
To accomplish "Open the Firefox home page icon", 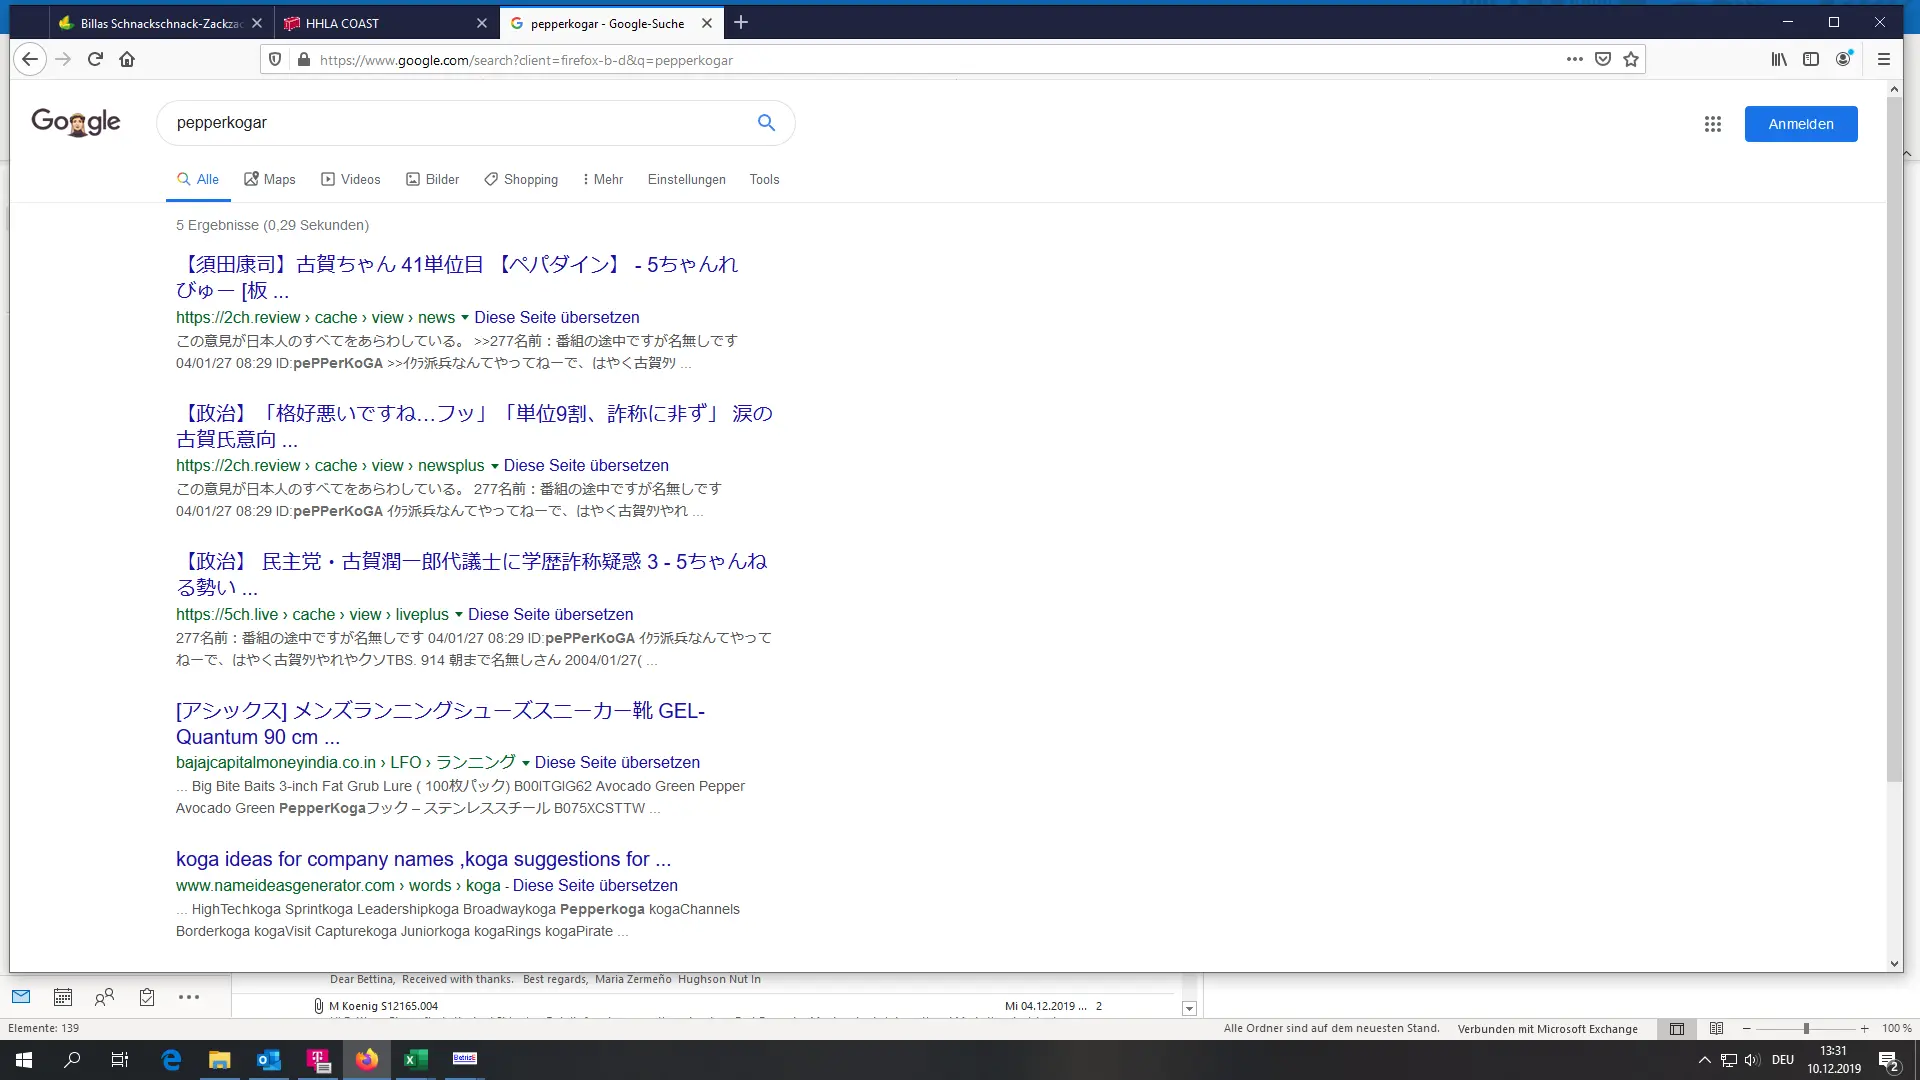I will point(127,59).
